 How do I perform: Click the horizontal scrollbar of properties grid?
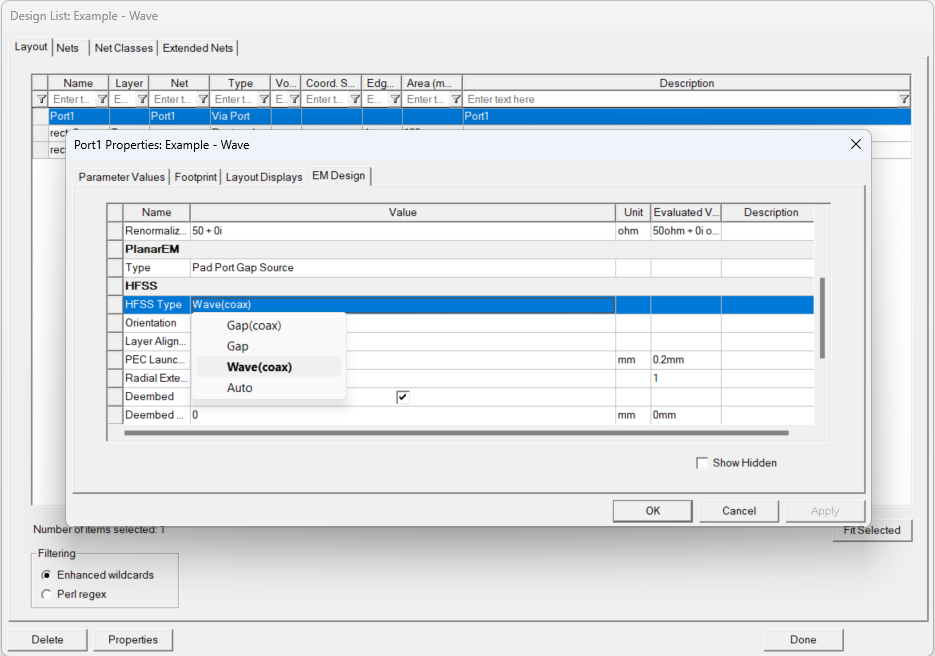coord(456,433)
